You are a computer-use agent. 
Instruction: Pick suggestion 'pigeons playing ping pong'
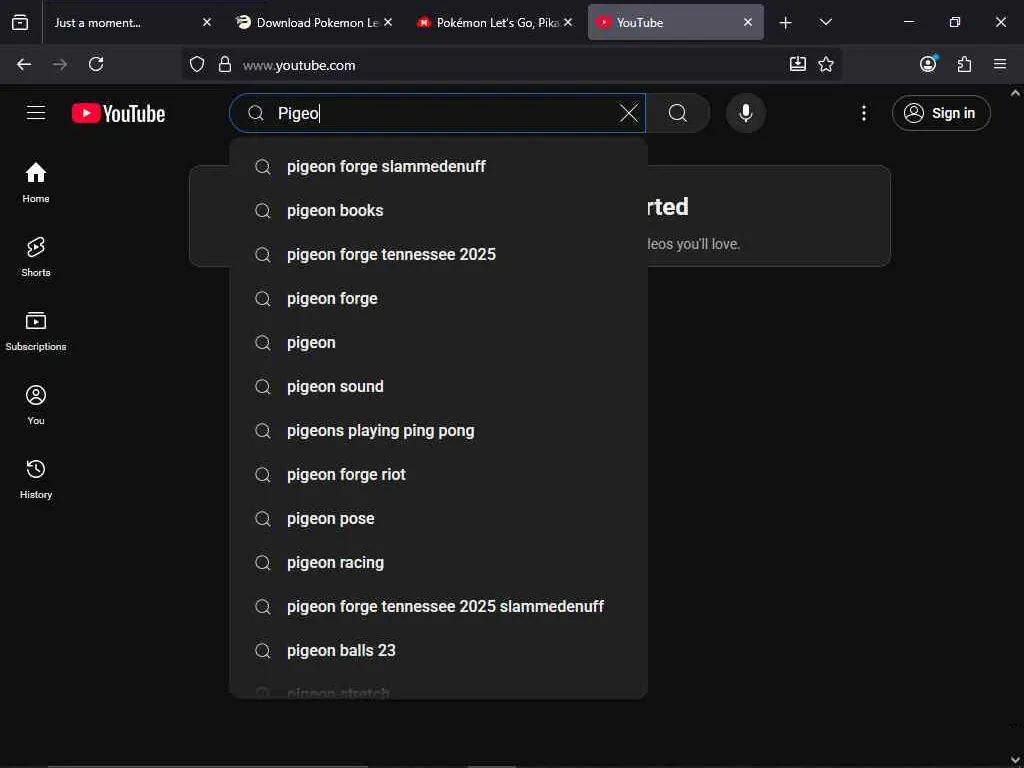tap(438, 430)
